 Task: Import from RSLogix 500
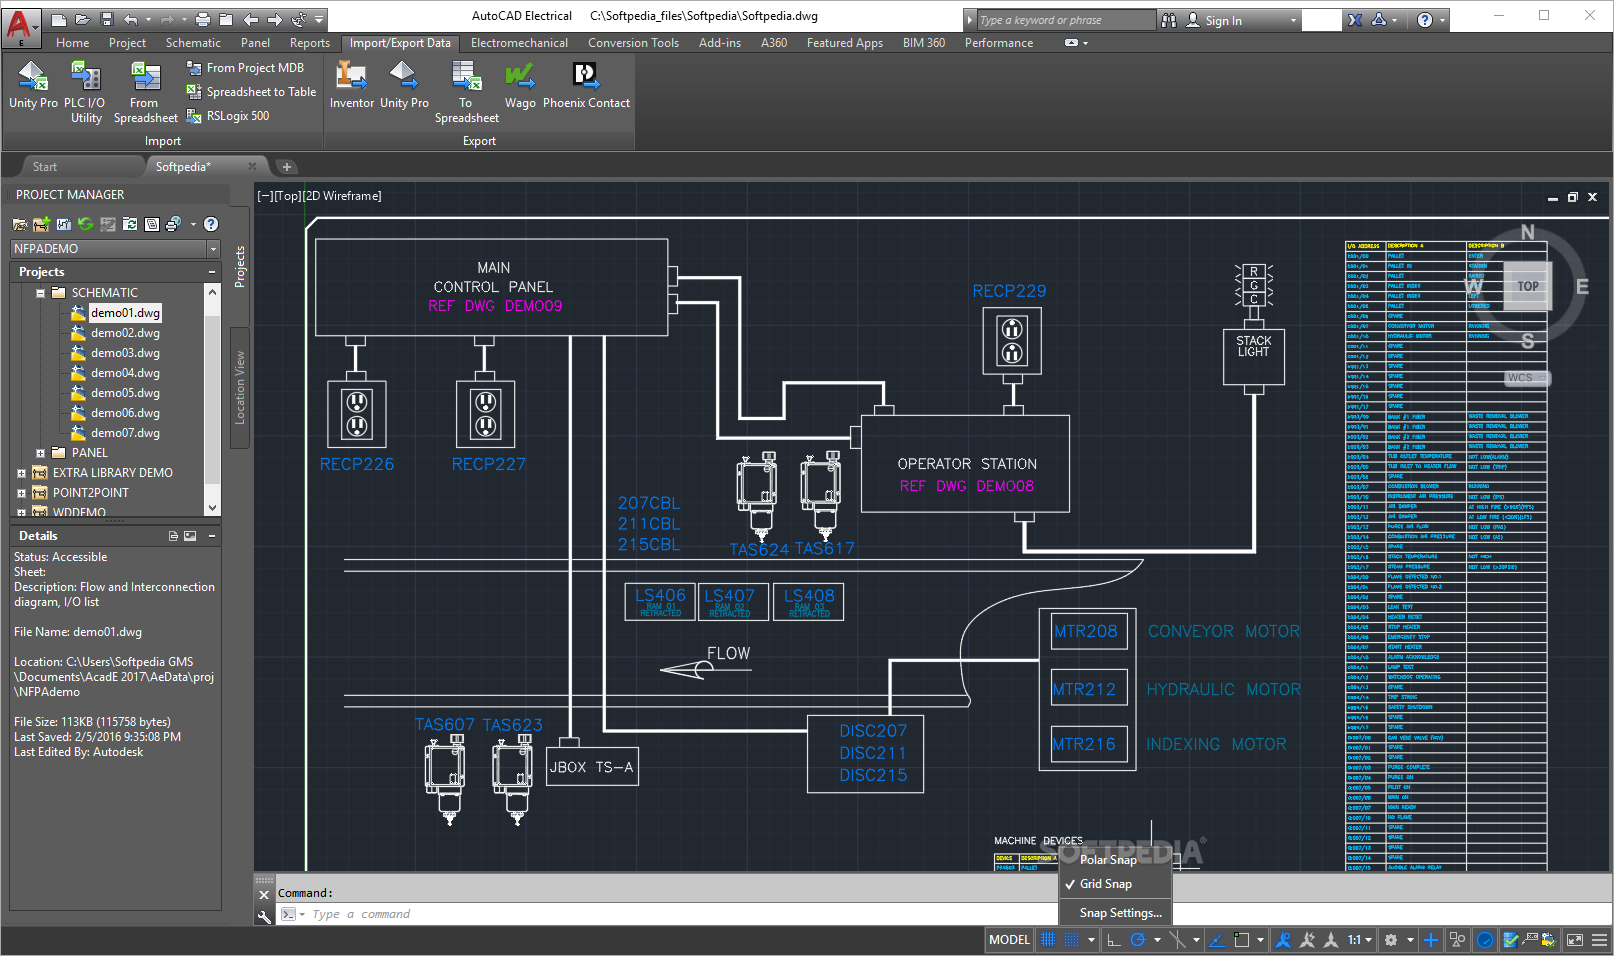[228, 116]
